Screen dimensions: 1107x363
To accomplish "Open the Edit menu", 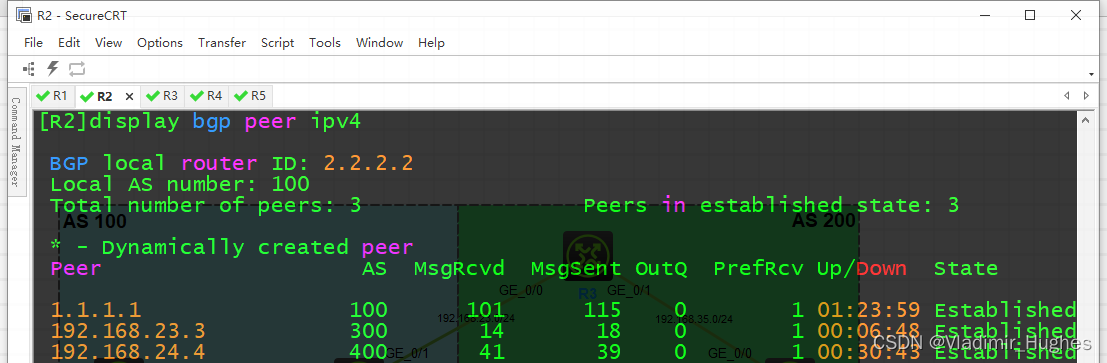I will 69,42.
